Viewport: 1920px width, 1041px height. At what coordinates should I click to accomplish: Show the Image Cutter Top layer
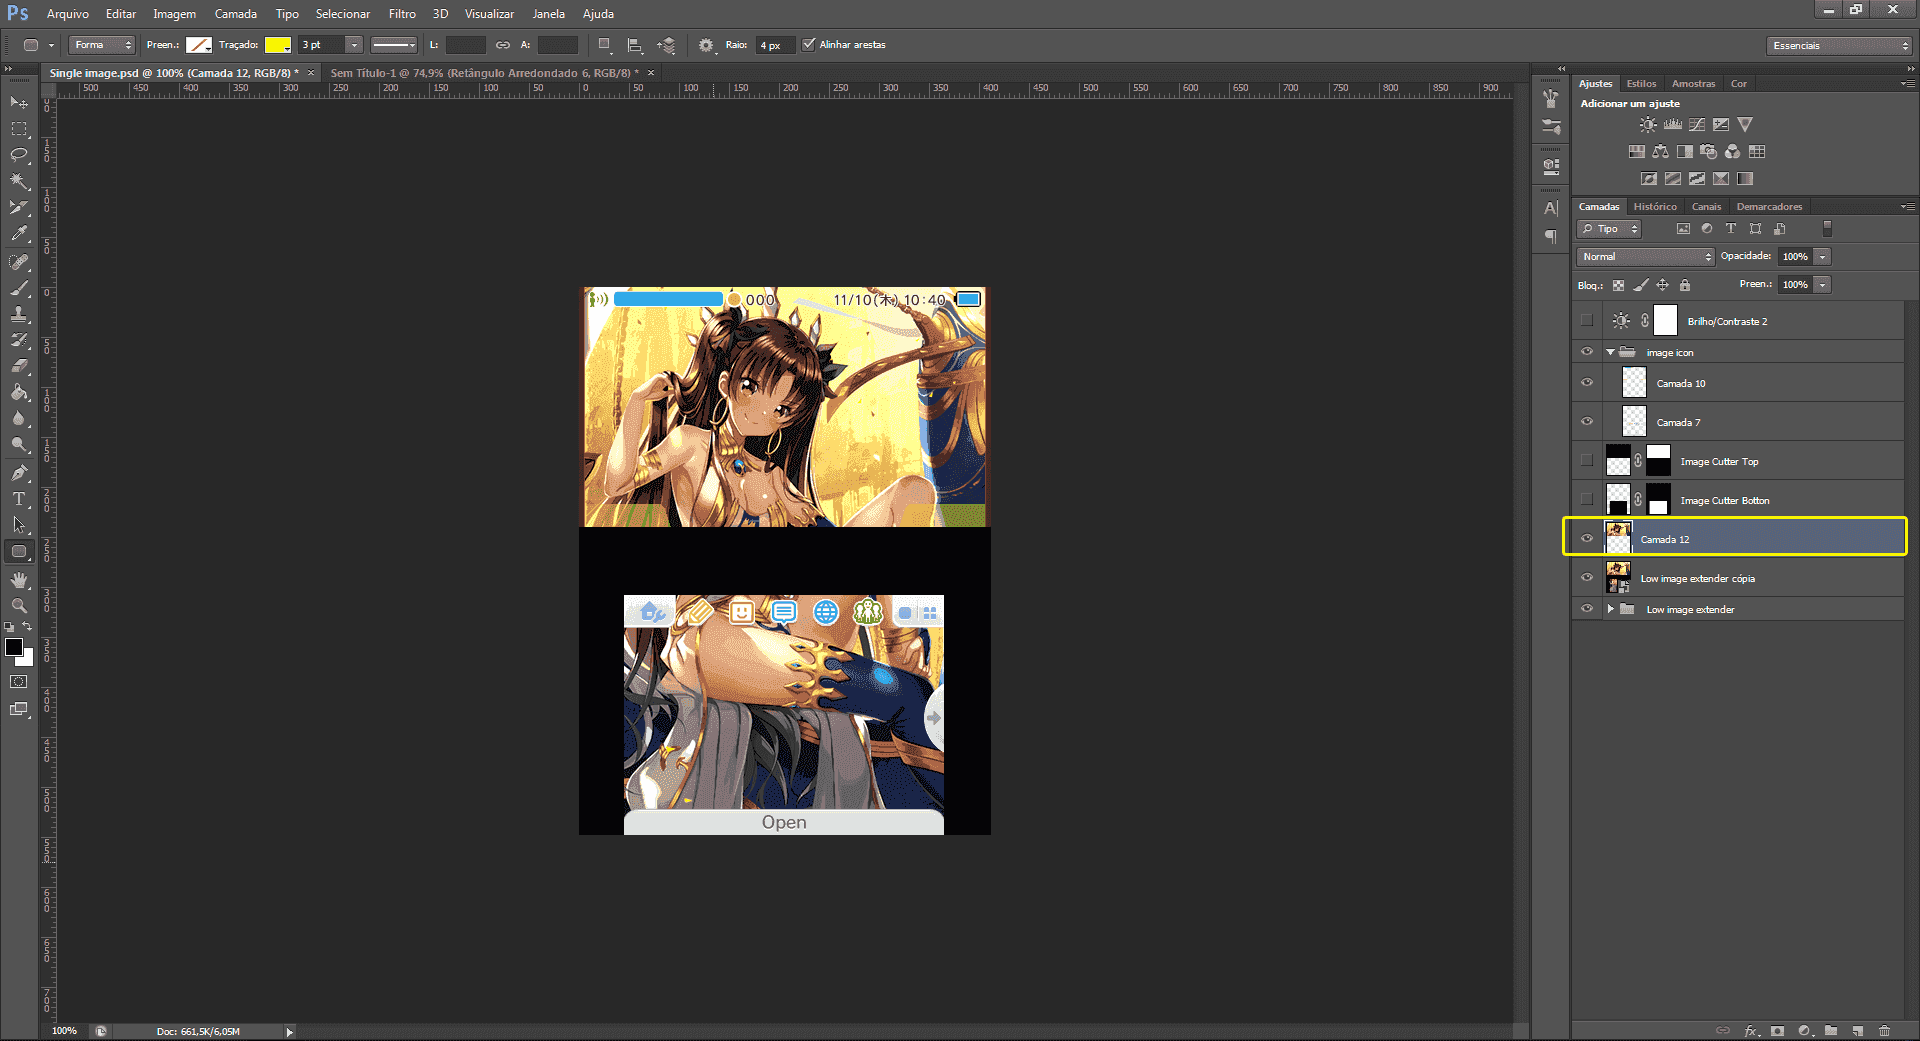(1587, 461)
